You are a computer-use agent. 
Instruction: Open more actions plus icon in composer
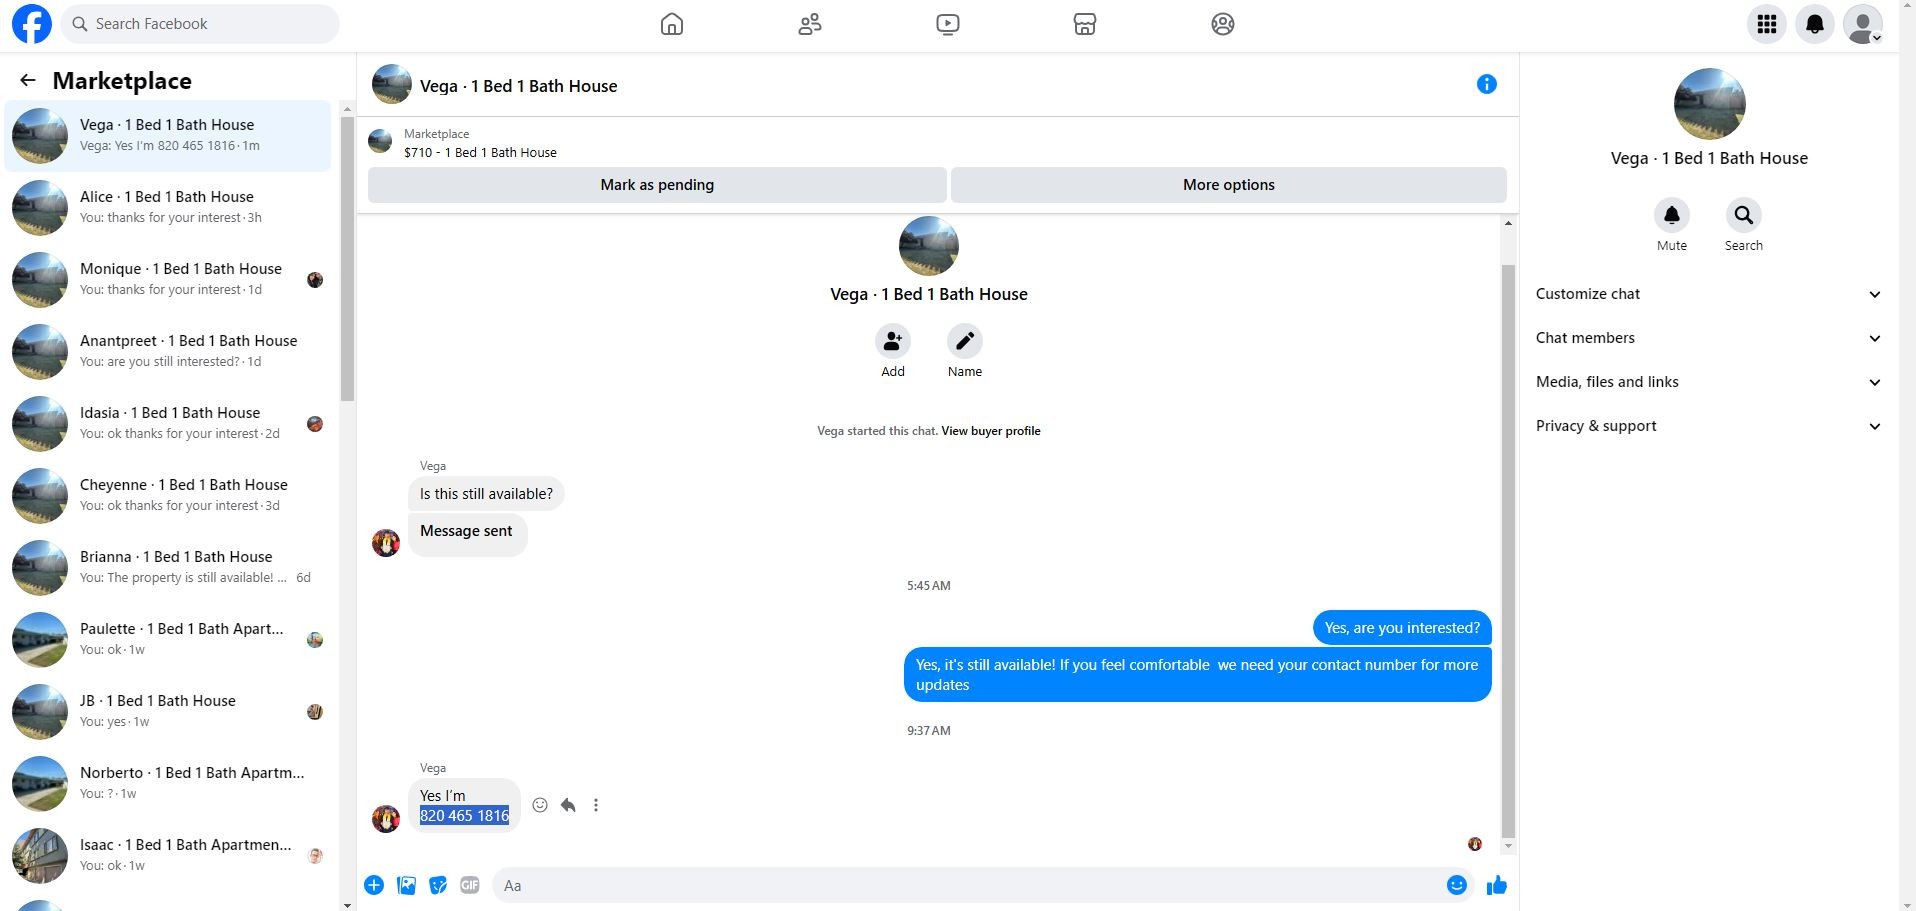[x=374, y=885]
